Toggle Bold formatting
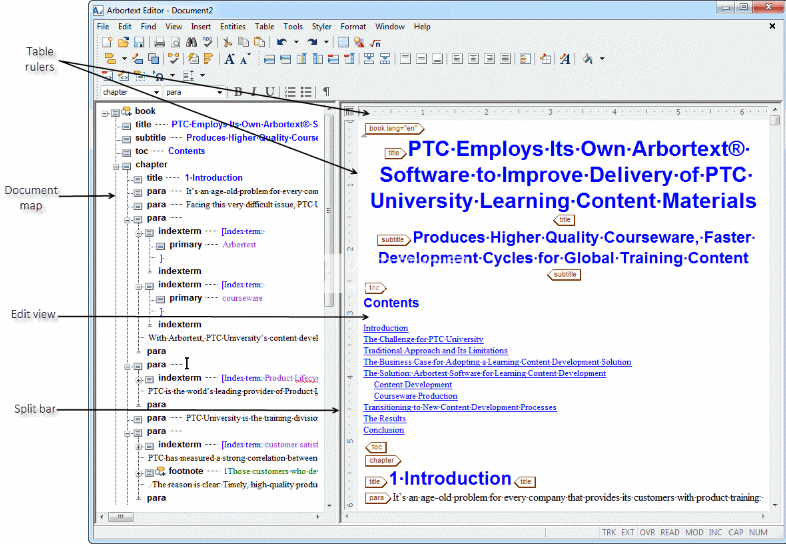 tap(238, 92)
